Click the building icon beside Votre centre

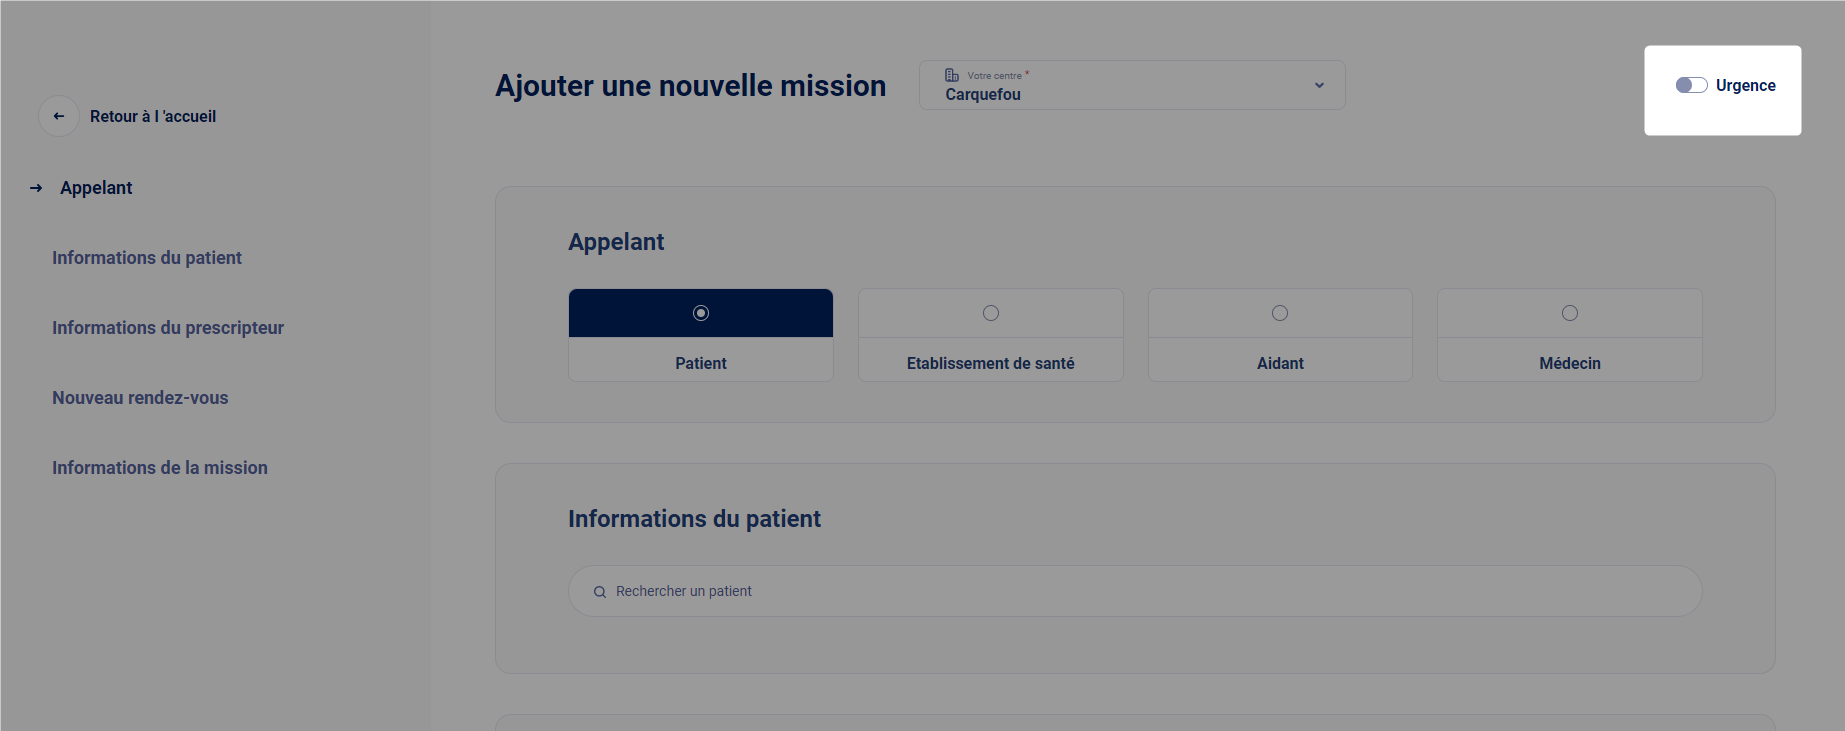[x=952, y=75]
